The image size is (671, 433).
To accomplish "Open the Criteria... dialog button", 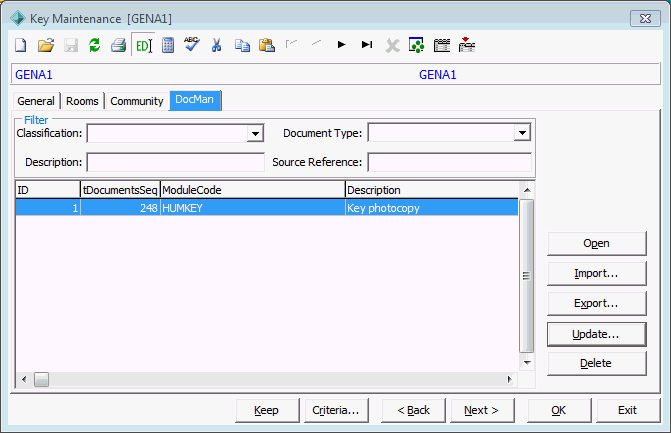I will pyautogui.click(x=336, y=410).
